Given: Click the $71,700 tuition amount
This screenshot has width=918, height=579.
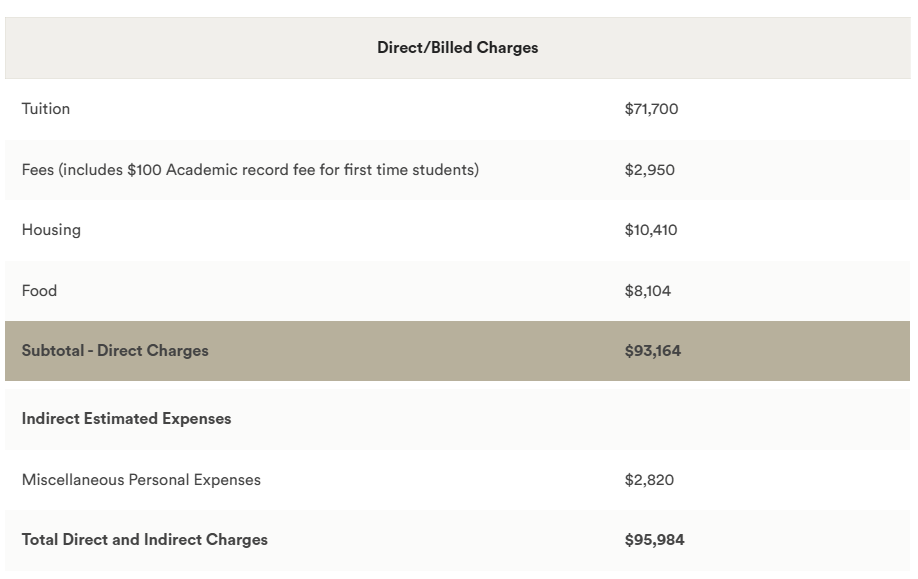Looking at the screenshot, I should (x=651, y=109).
